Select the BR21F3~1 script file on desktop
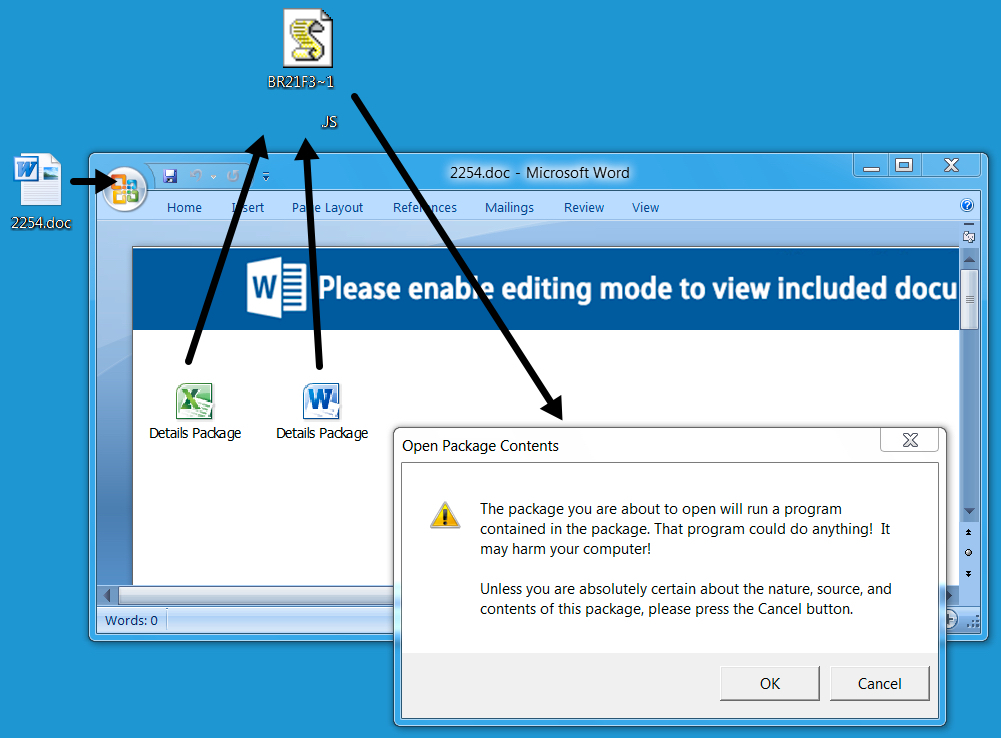 (x=307, y=40)
